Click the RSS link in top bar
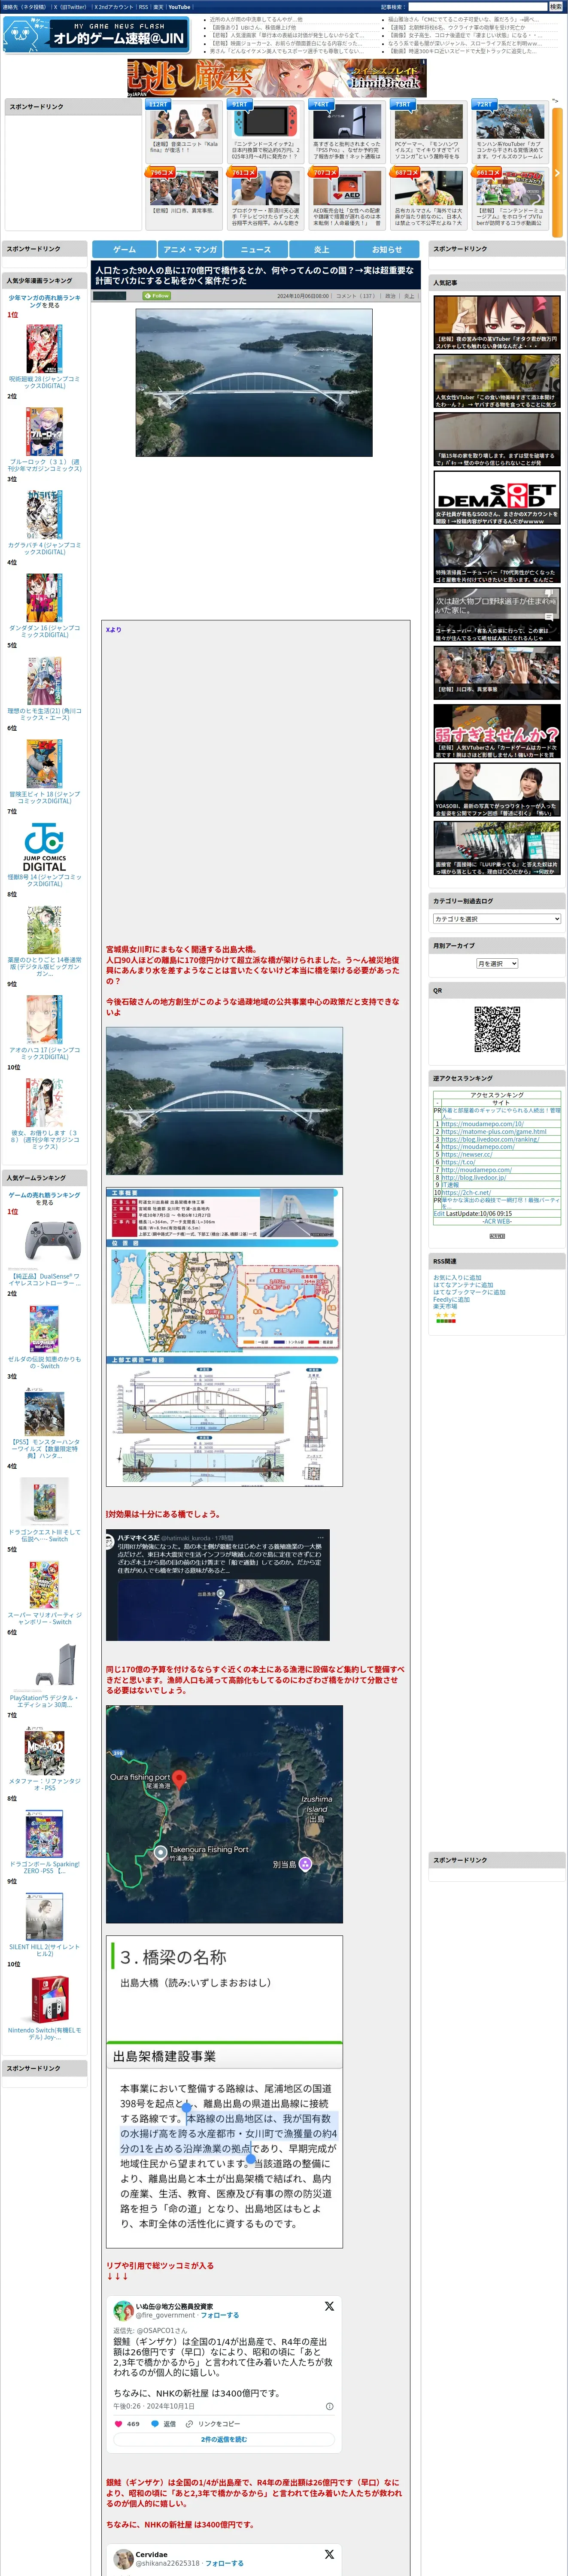This screenshot has height=2576, width=568. [143, 7]
